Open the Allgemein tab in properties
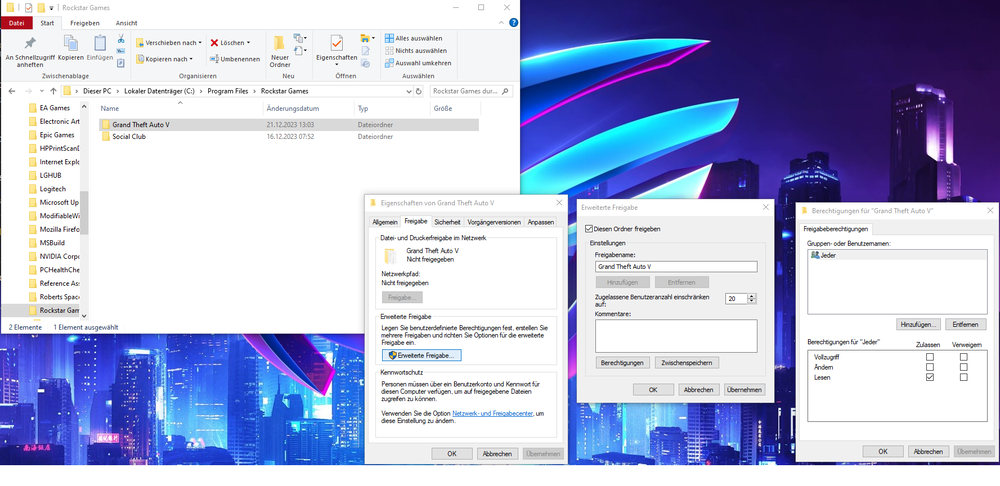The height and width of the screenshot is (486, 1000). point(385,222)
